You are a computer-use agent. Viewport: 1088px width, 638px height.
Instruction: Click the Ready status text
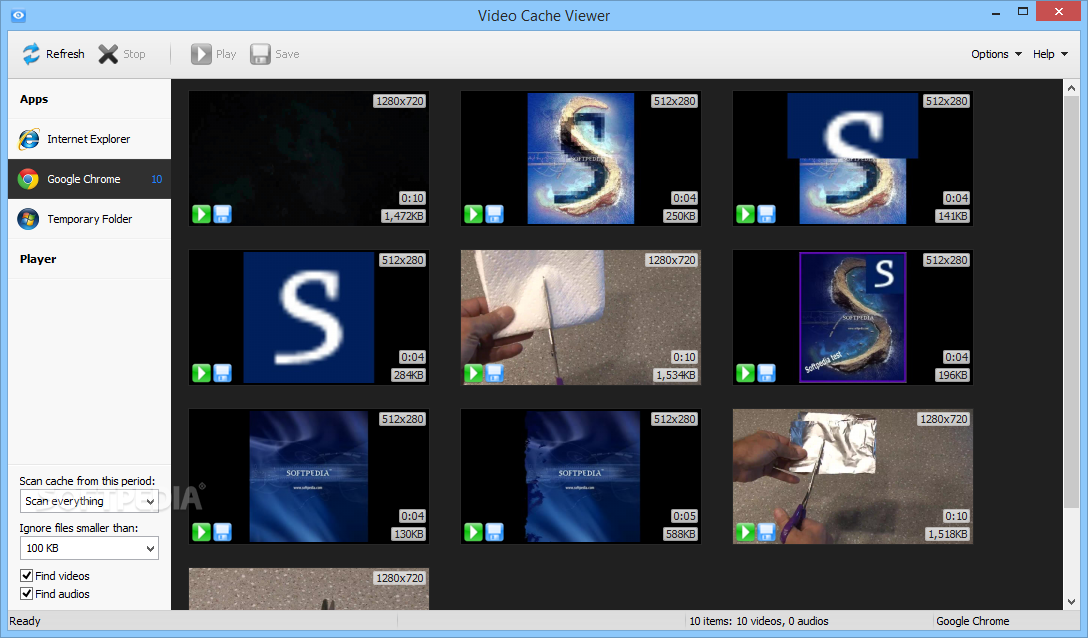pos(25,621)
